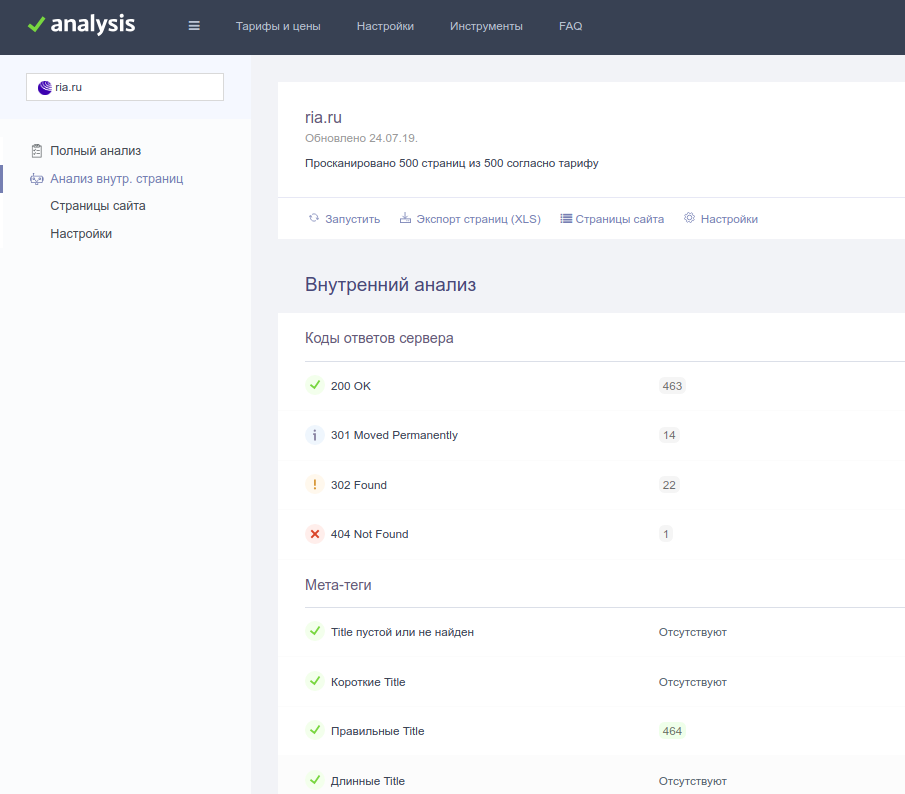Click warning icon for 302 Found

315,485
